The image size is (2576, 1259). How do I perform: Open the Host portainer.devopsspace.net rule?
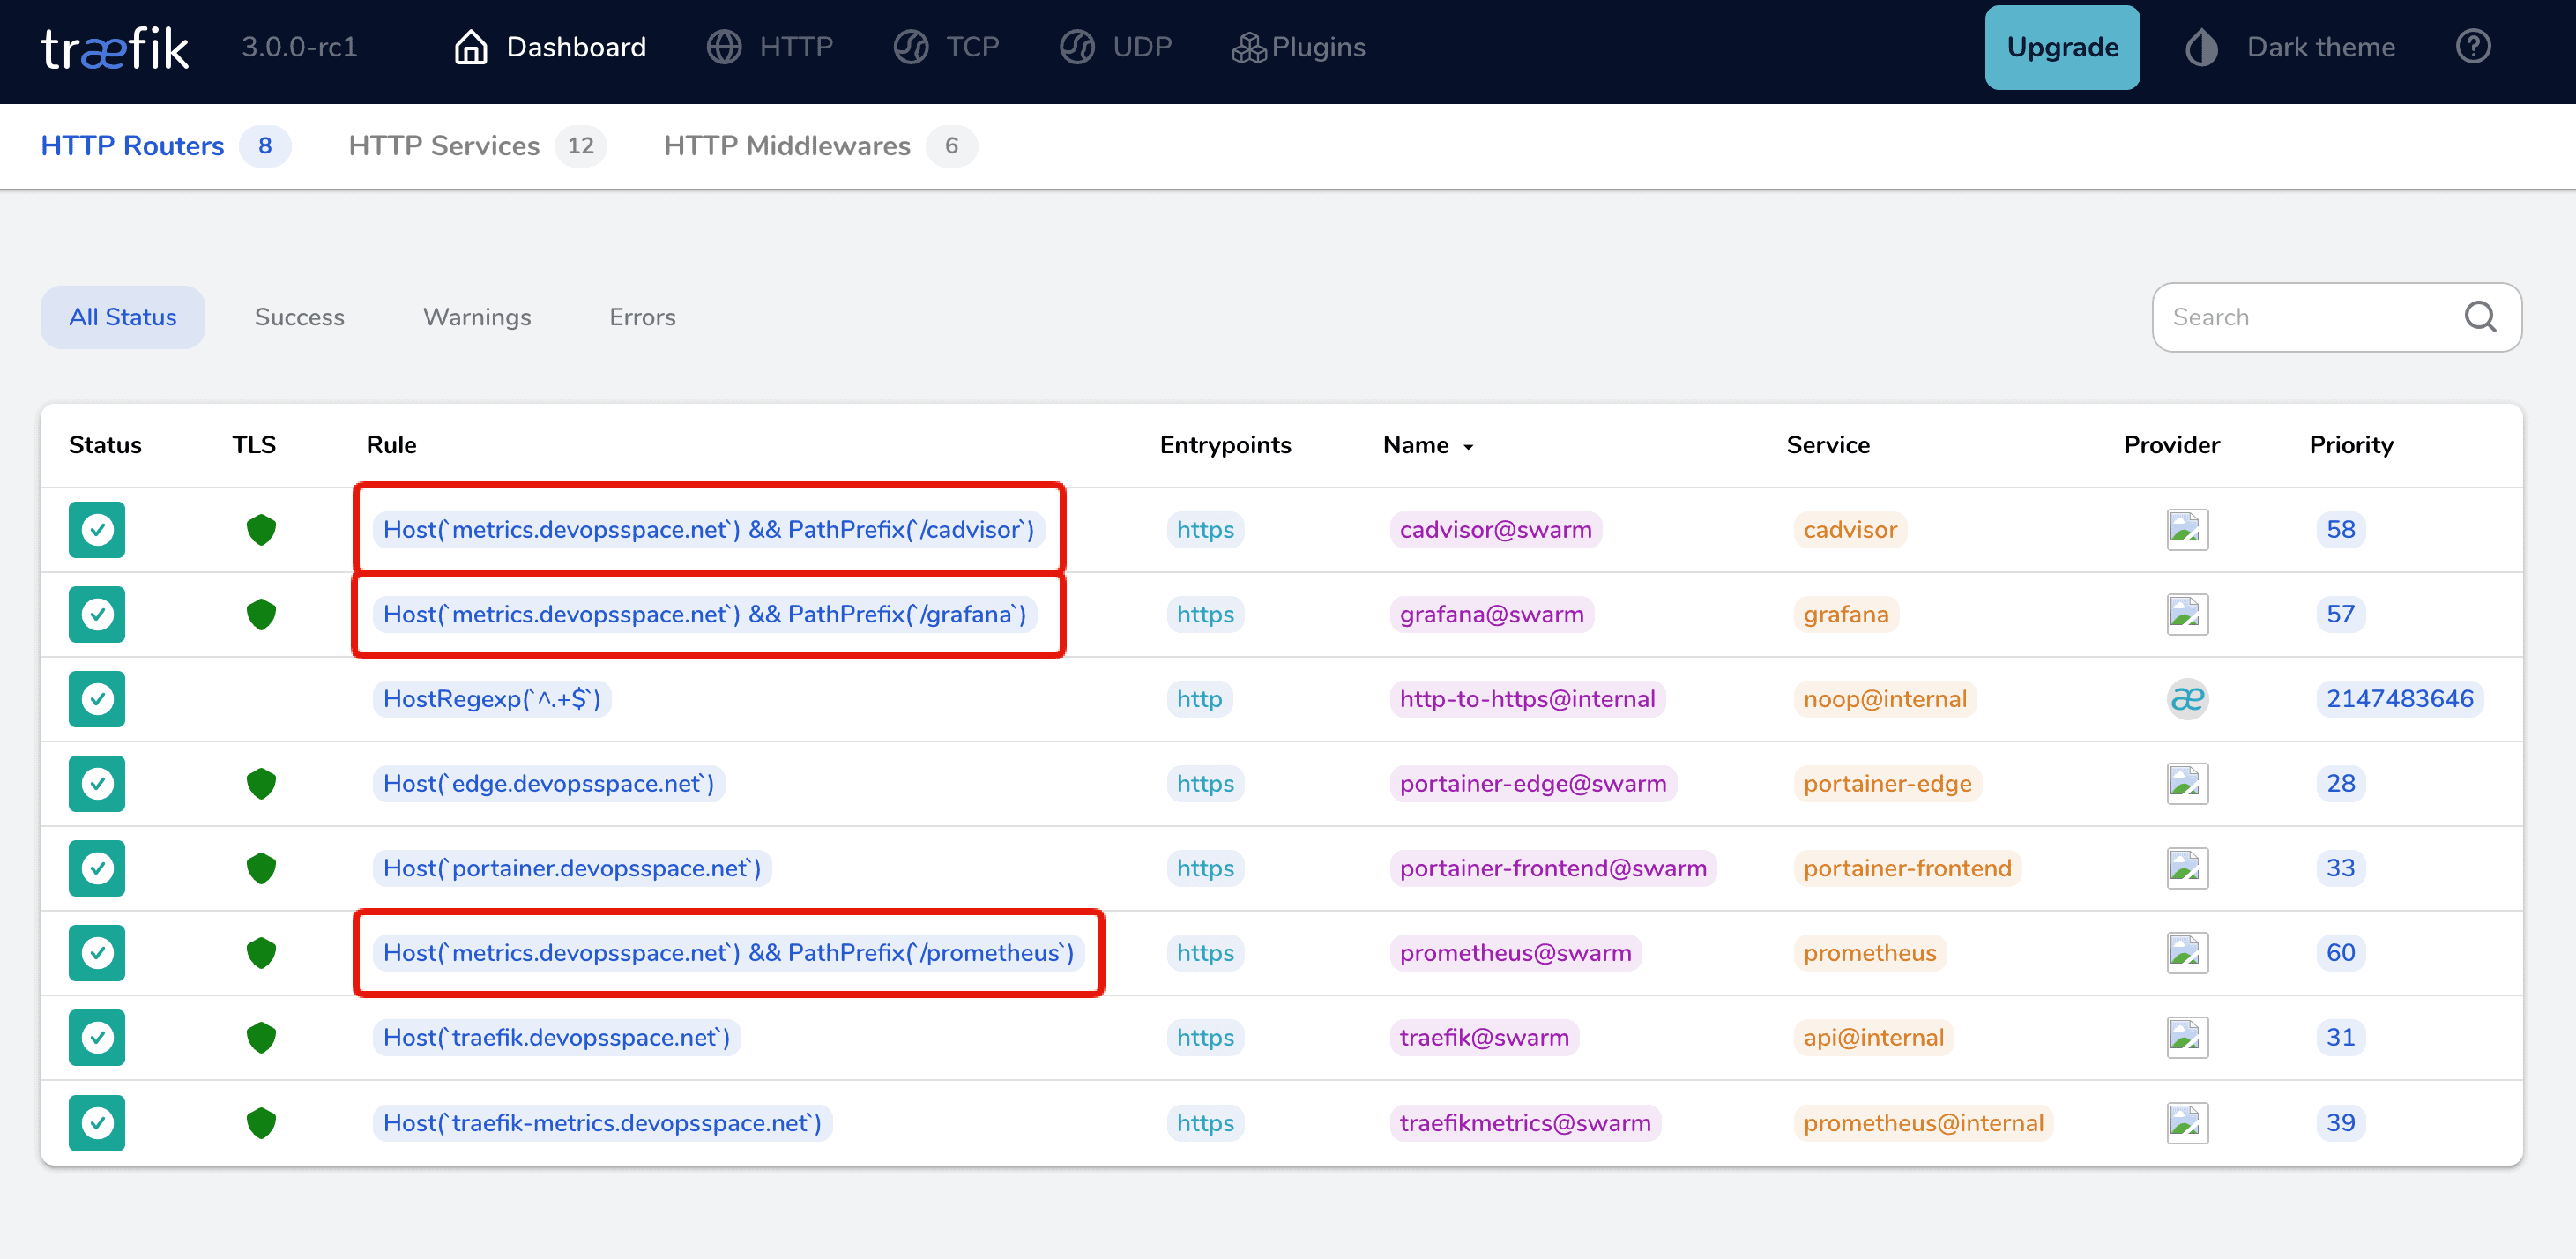(x=572, y=868)
